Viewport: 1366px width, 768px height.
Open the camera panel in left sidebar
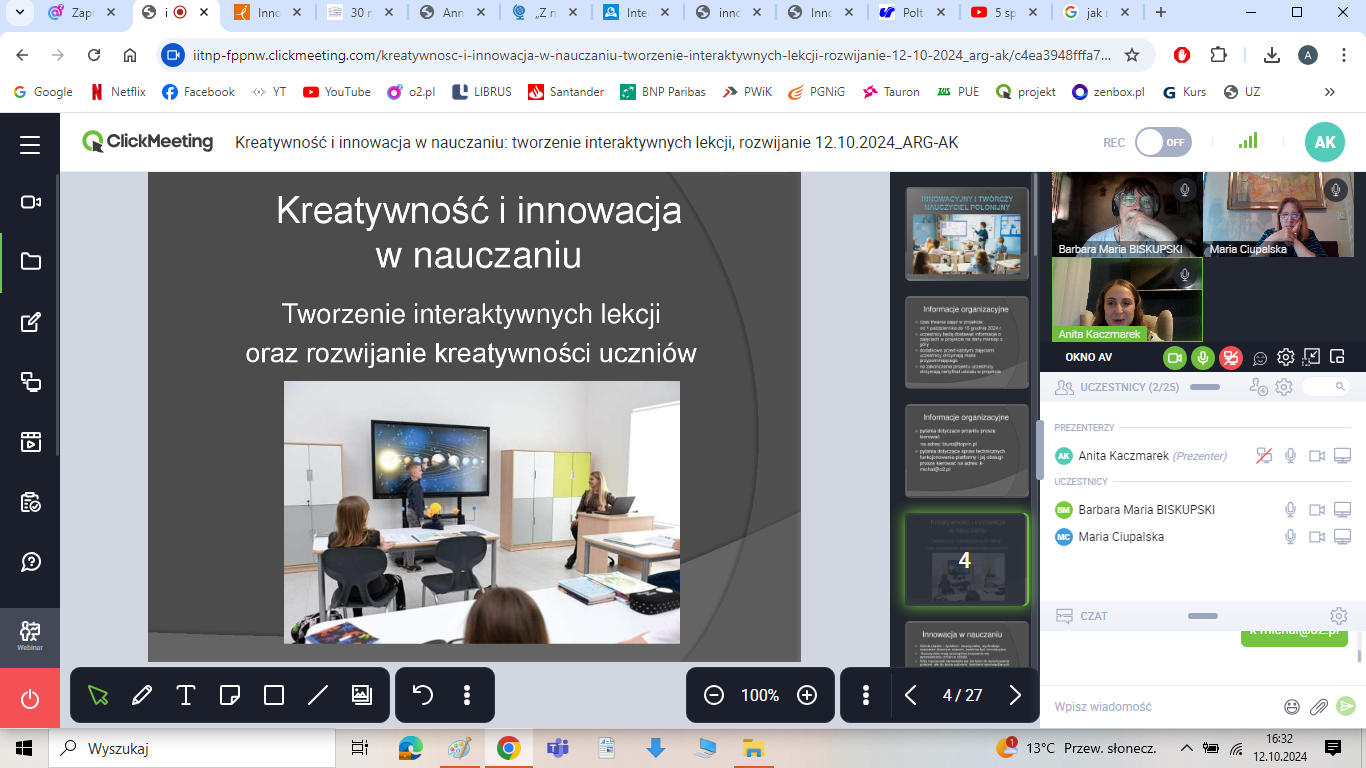(30, 202)
